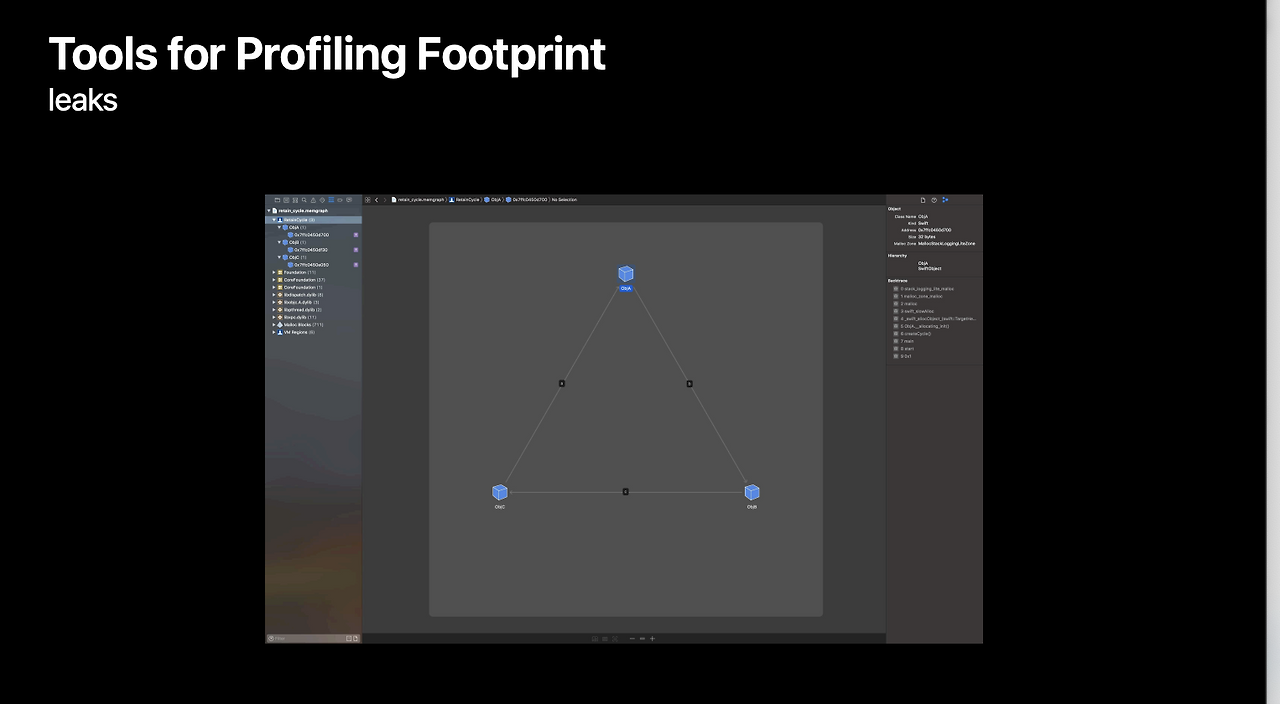The image size is (1280, 704).
Task: Open the Find navigator magnifier icon
Action: (304, 200)
